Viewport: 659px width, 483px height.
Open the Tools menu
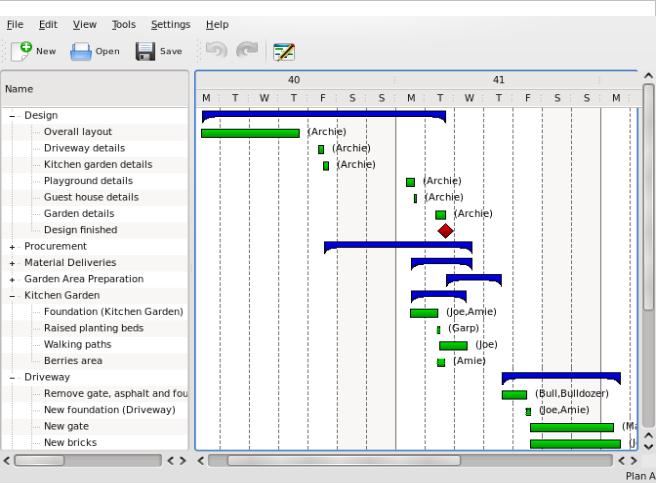pos(124,24)
